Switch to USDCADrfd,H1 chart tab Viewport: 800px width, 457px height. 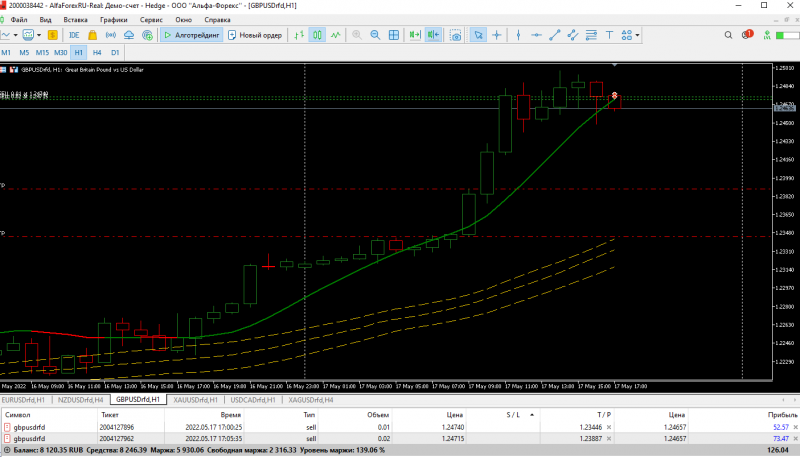pyautogui.click(x=253, y=400)
